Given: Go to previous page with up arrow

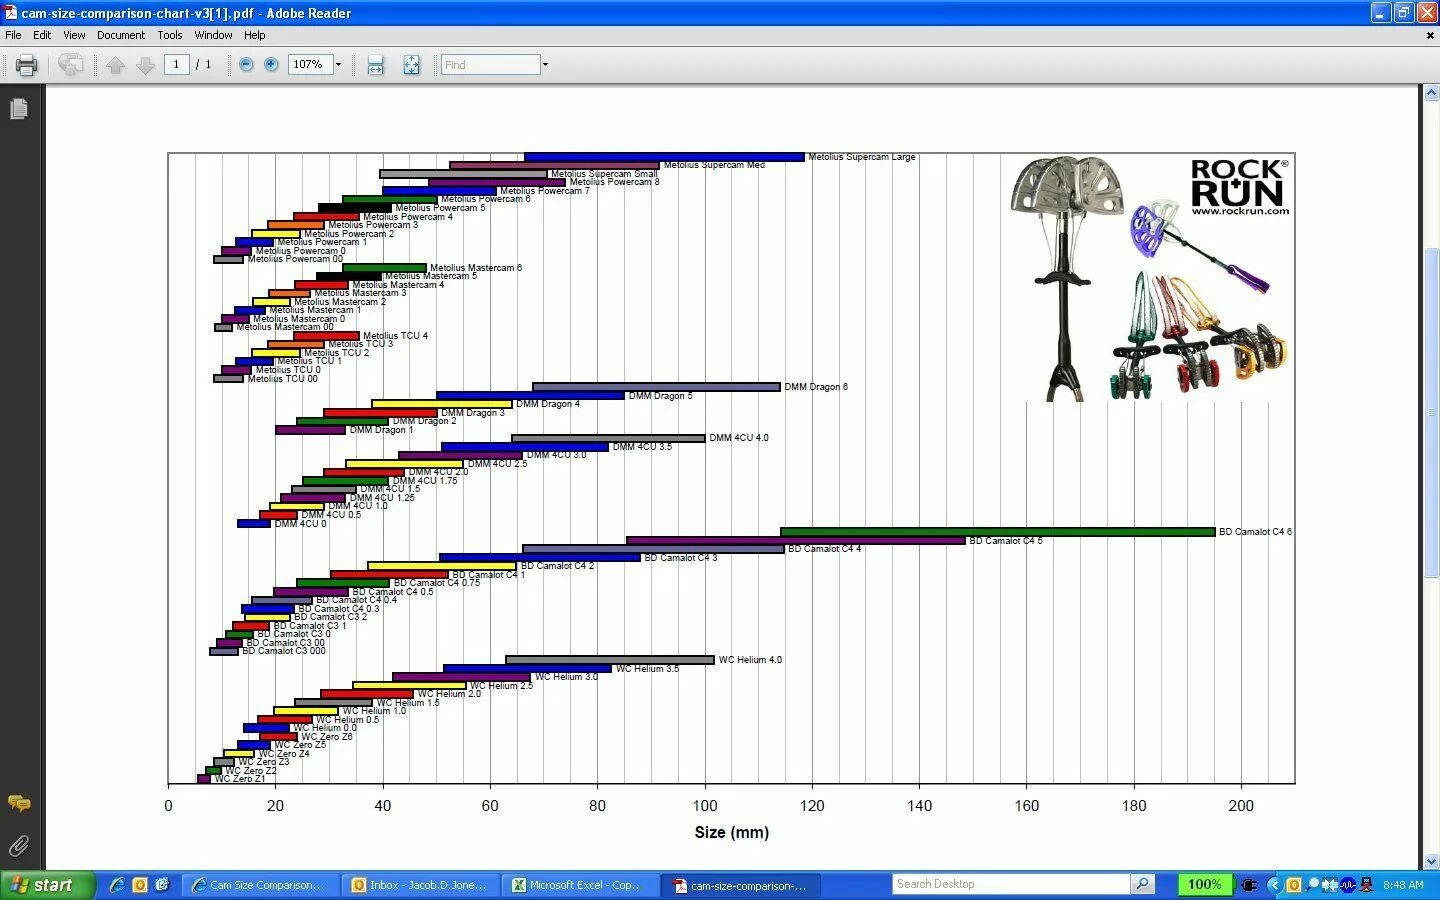Looking at the screenshot, I should pos(116,65).
